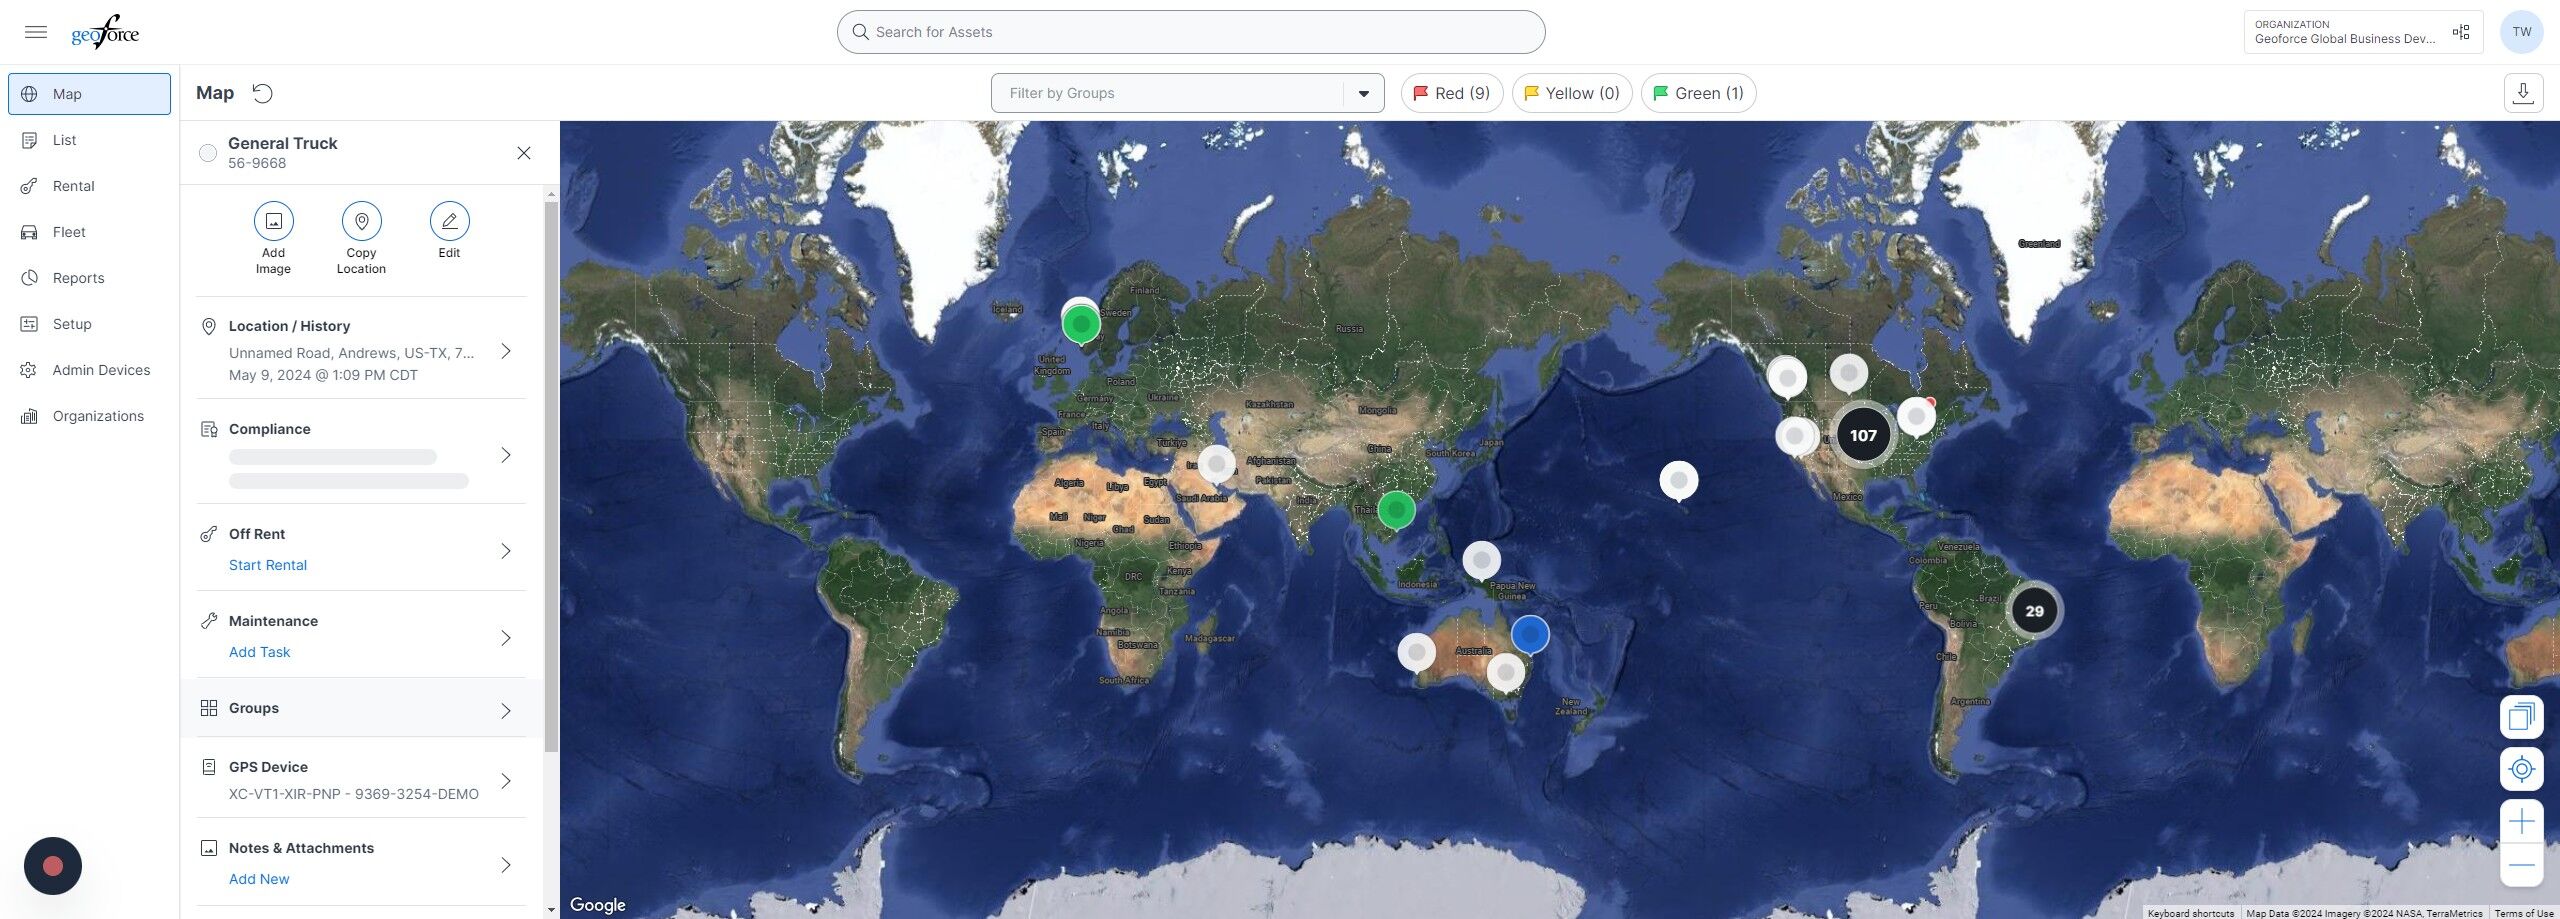Click the asset panel vertical scrollbar
The width and height of the screenshot is (2560, 919).
tap(551, 477)
